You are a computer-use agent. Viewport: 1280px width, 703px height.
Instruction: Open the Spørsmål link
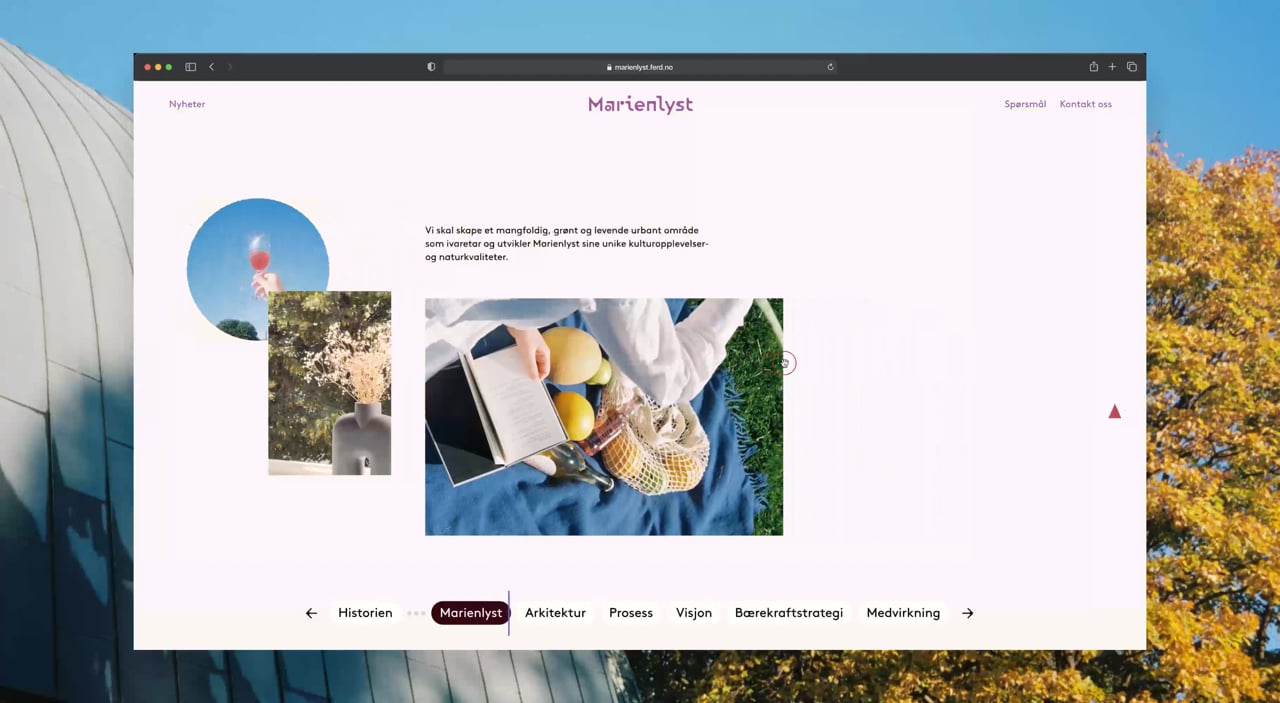[1025, 104]
